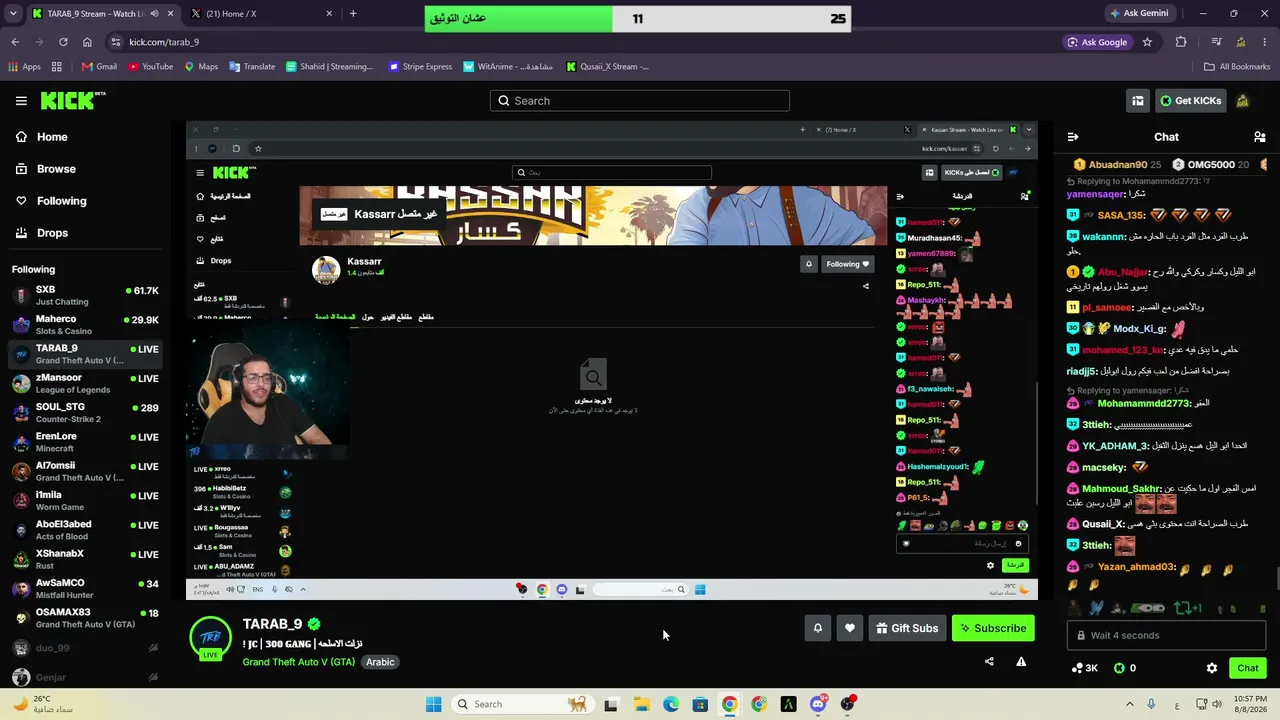Click the Get KICKs button
1280x720 pixels.
click(x=1190, y=101)
